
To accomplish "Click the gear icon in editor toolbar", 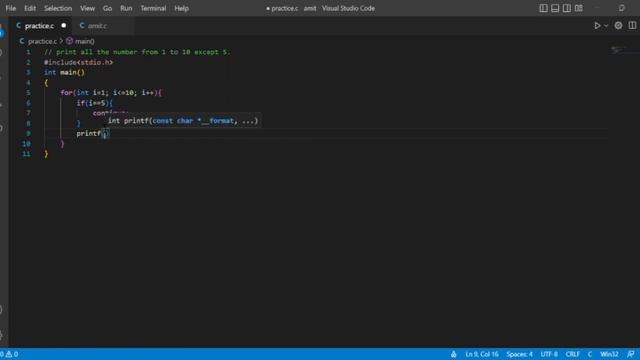I will click(618, 26).
